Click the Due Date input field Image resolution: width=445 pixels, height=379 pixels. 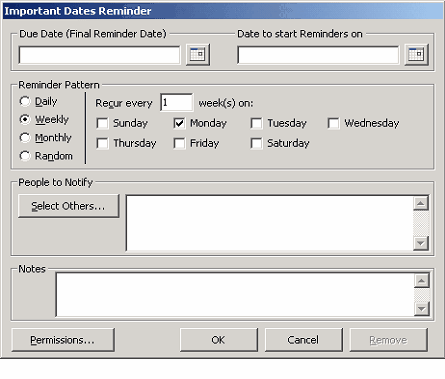[99, 55]
